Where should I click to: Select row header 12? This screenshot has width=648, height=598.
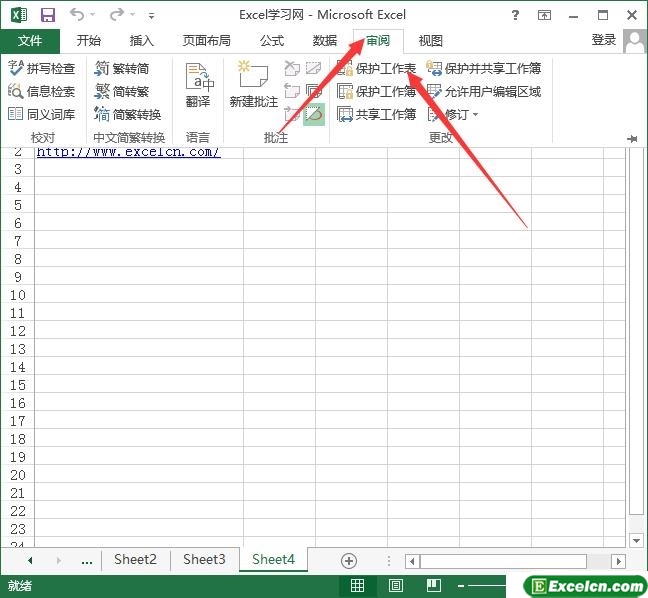pyautogui.click(x=18, y=331)
